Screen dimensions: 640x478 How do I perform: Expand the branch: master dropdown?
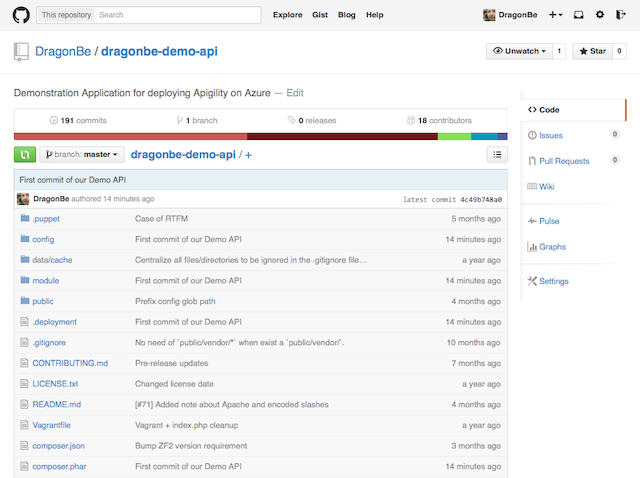click(82, 155)
